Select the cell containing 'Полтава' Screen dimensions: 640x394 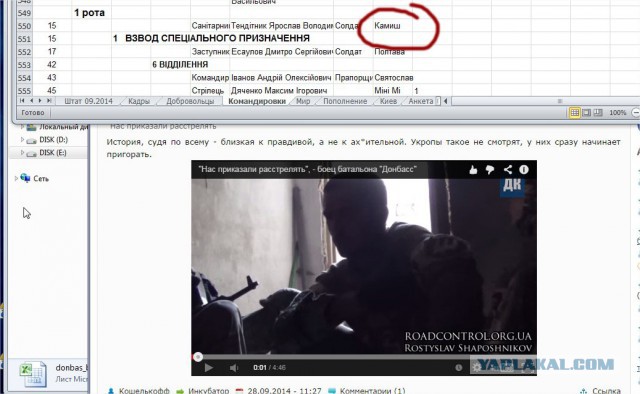tap(393, 52)
